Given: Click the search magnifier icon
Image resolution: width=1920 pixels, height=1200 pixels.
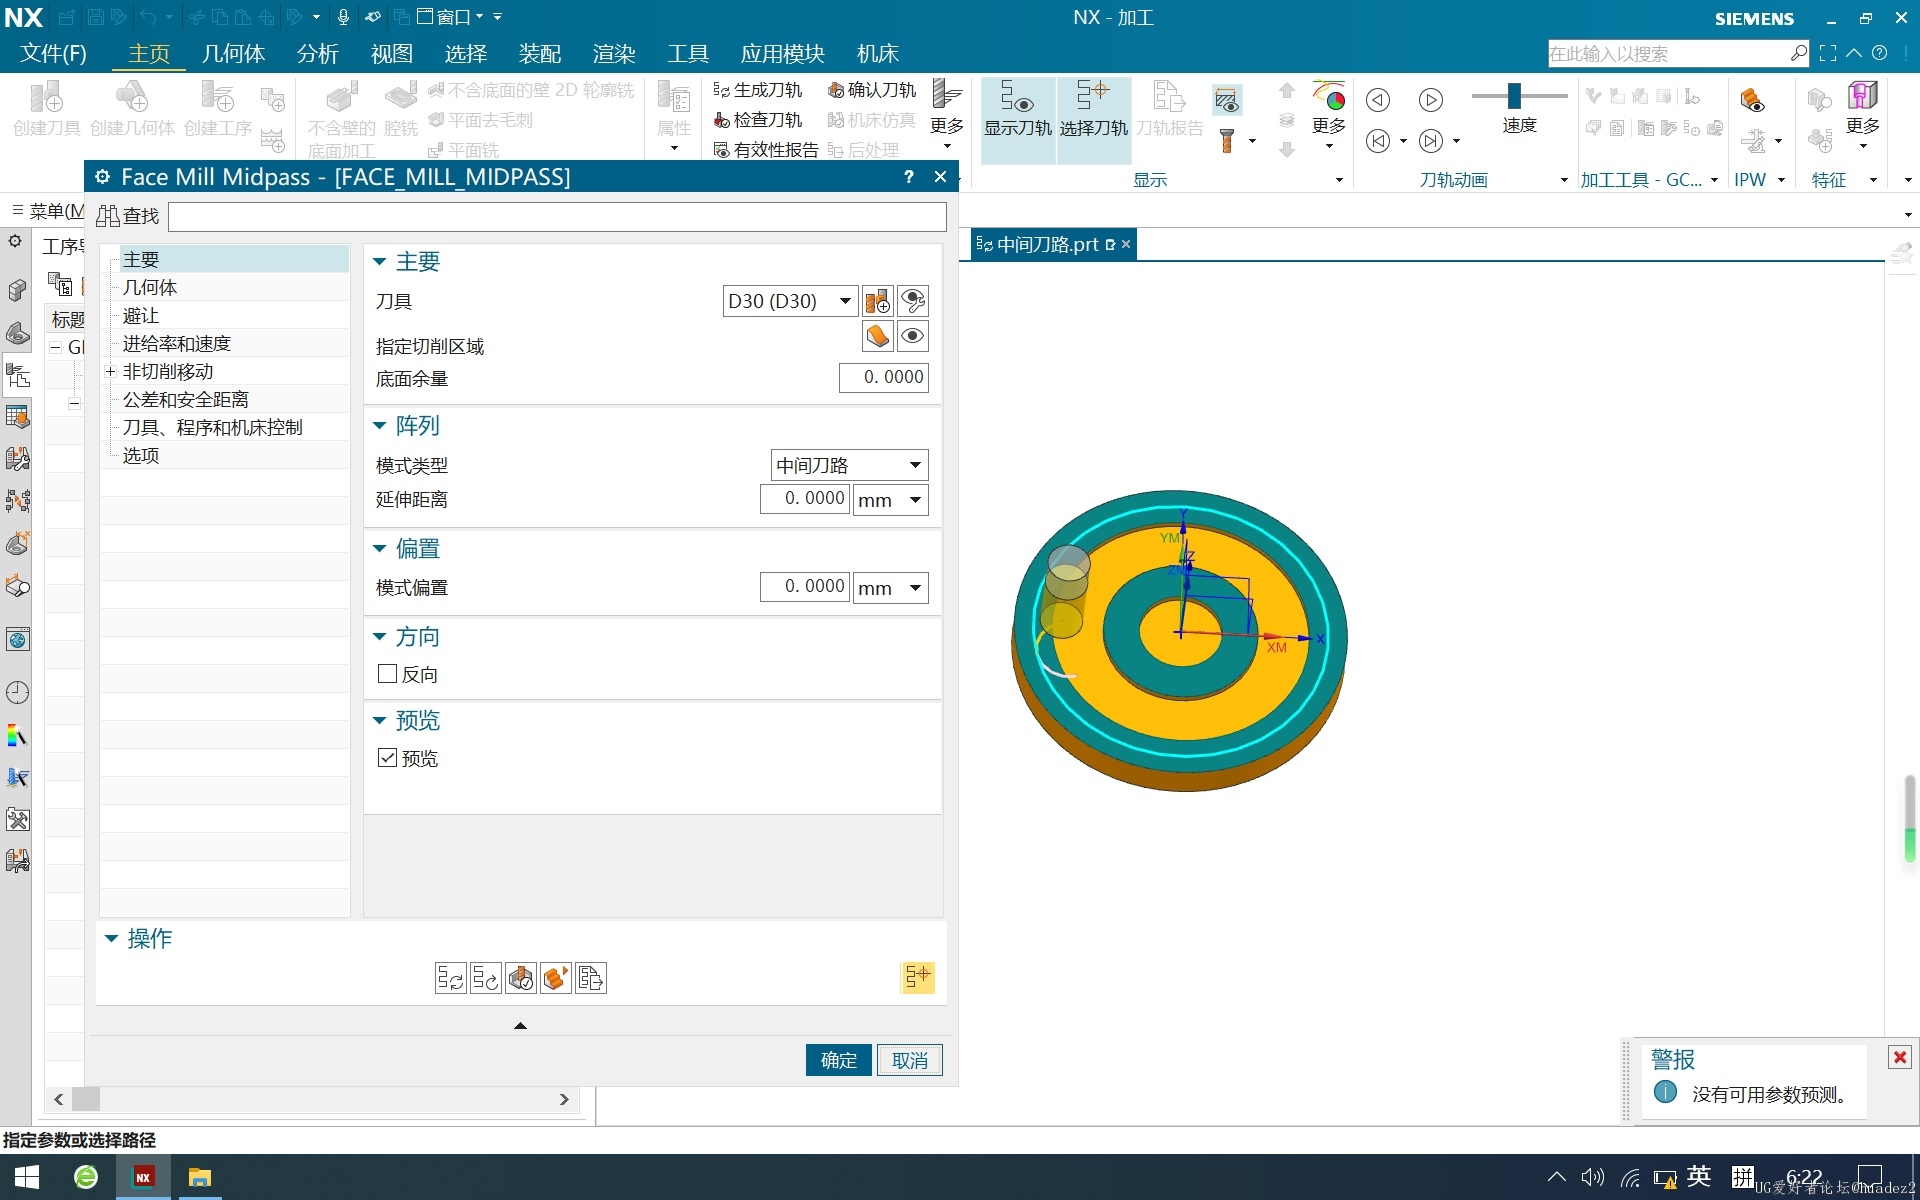Looking at the screenshot, I should 1798,53.
